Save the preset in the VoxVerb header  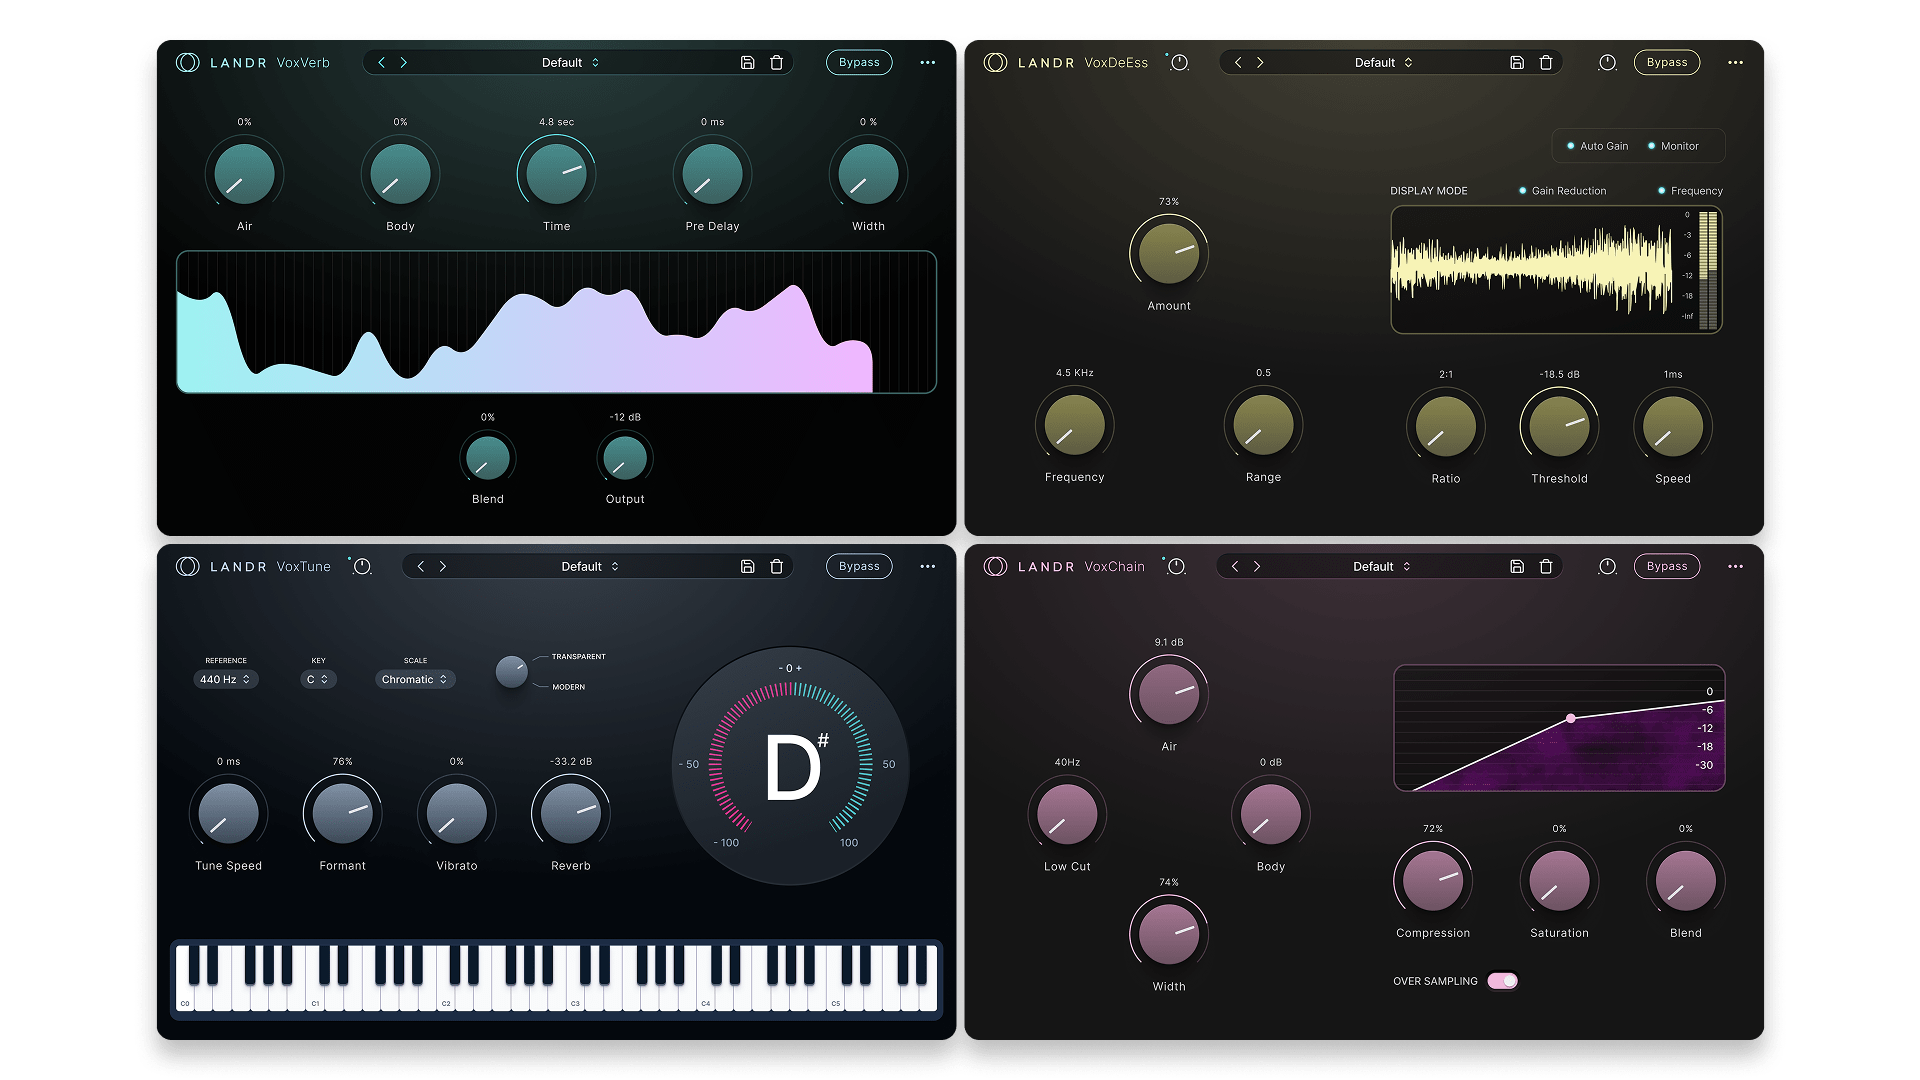(x=747, y=62)
